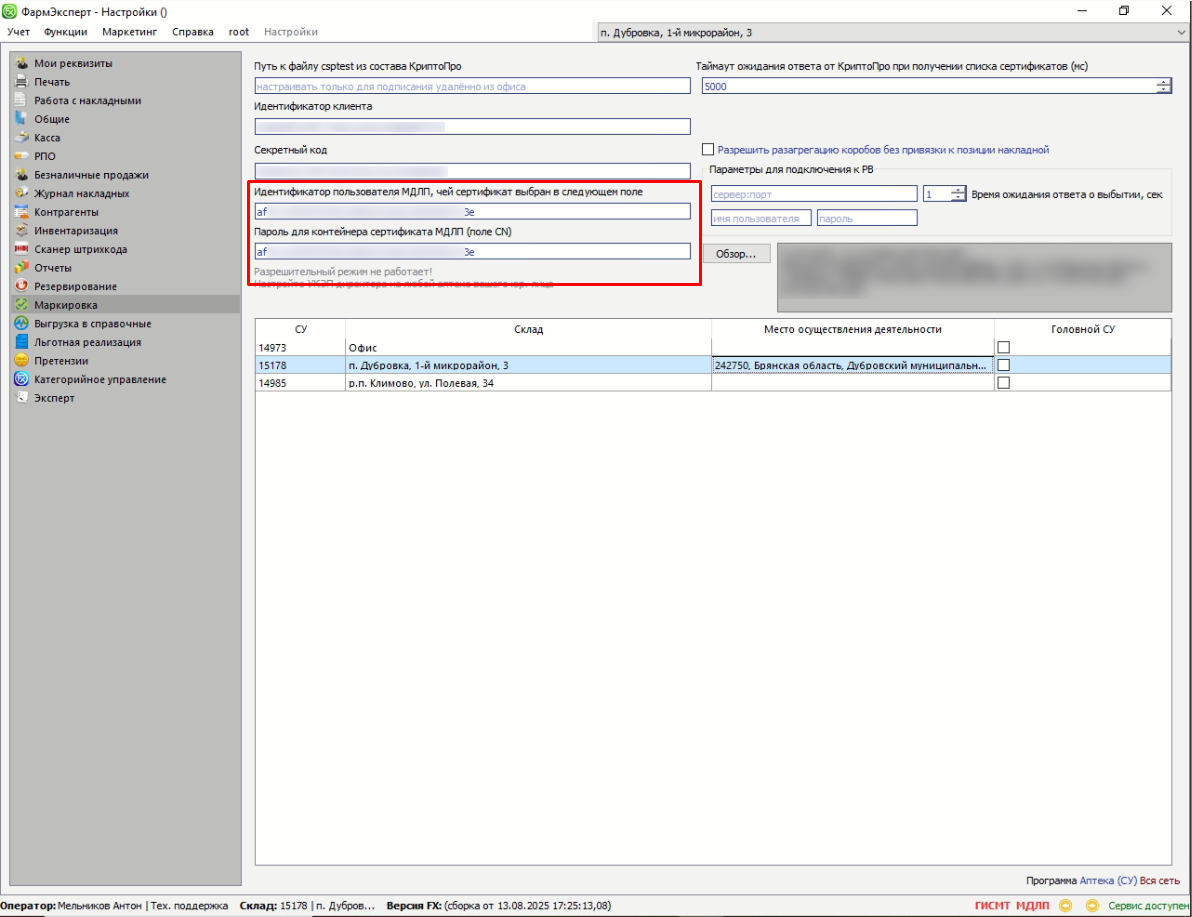Select the Дубровка warehouse table row
This screenshot has height=917, width=1192.
(x=527, y=365)
